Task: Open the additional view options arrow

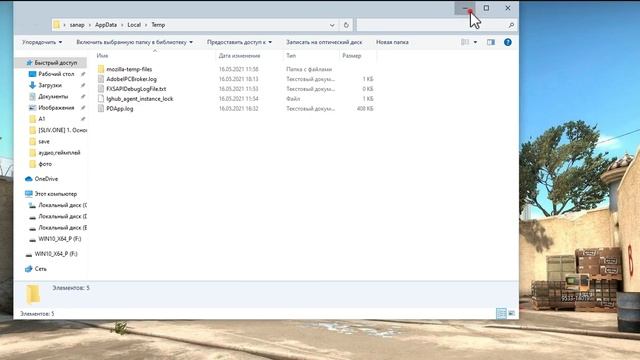Action: [x=475, y=42]
